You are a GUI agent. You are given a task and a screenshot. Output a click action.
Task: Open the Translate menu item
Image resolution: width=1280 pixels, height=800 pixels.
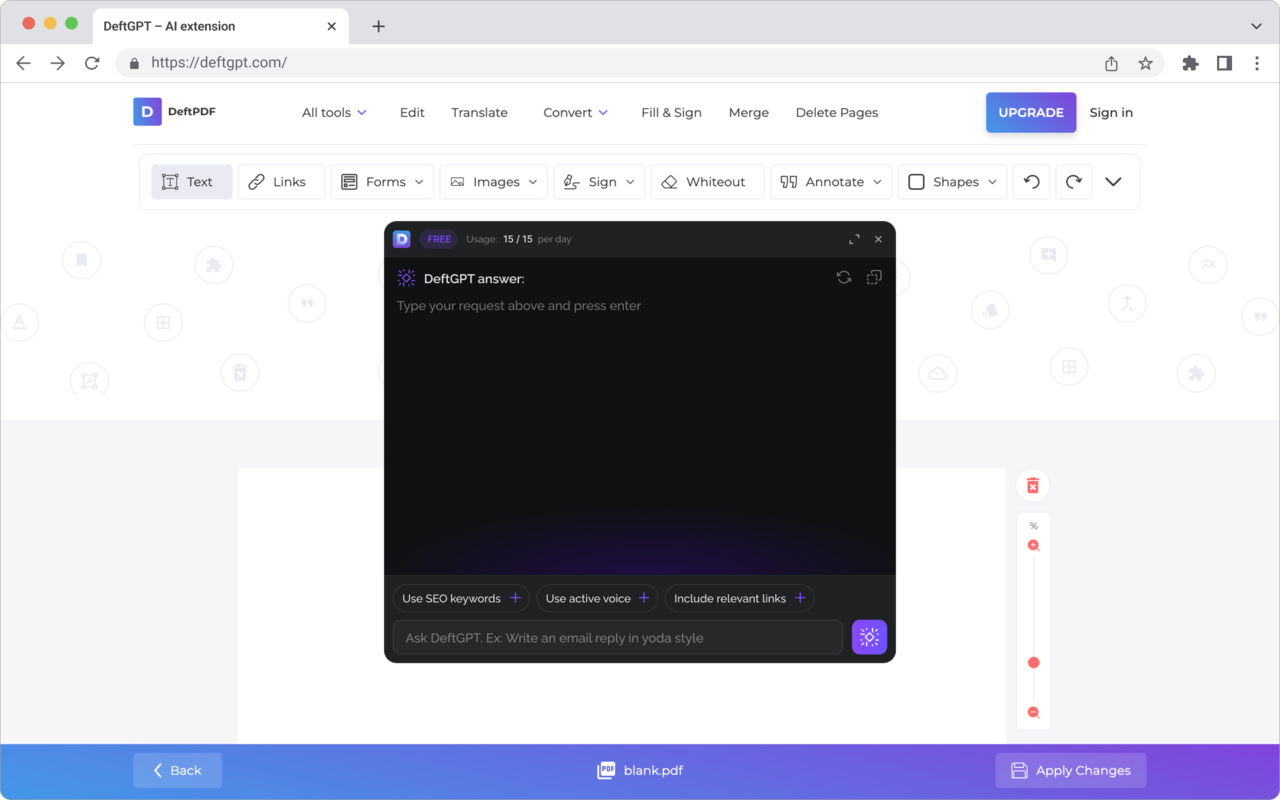pos(479,113)
